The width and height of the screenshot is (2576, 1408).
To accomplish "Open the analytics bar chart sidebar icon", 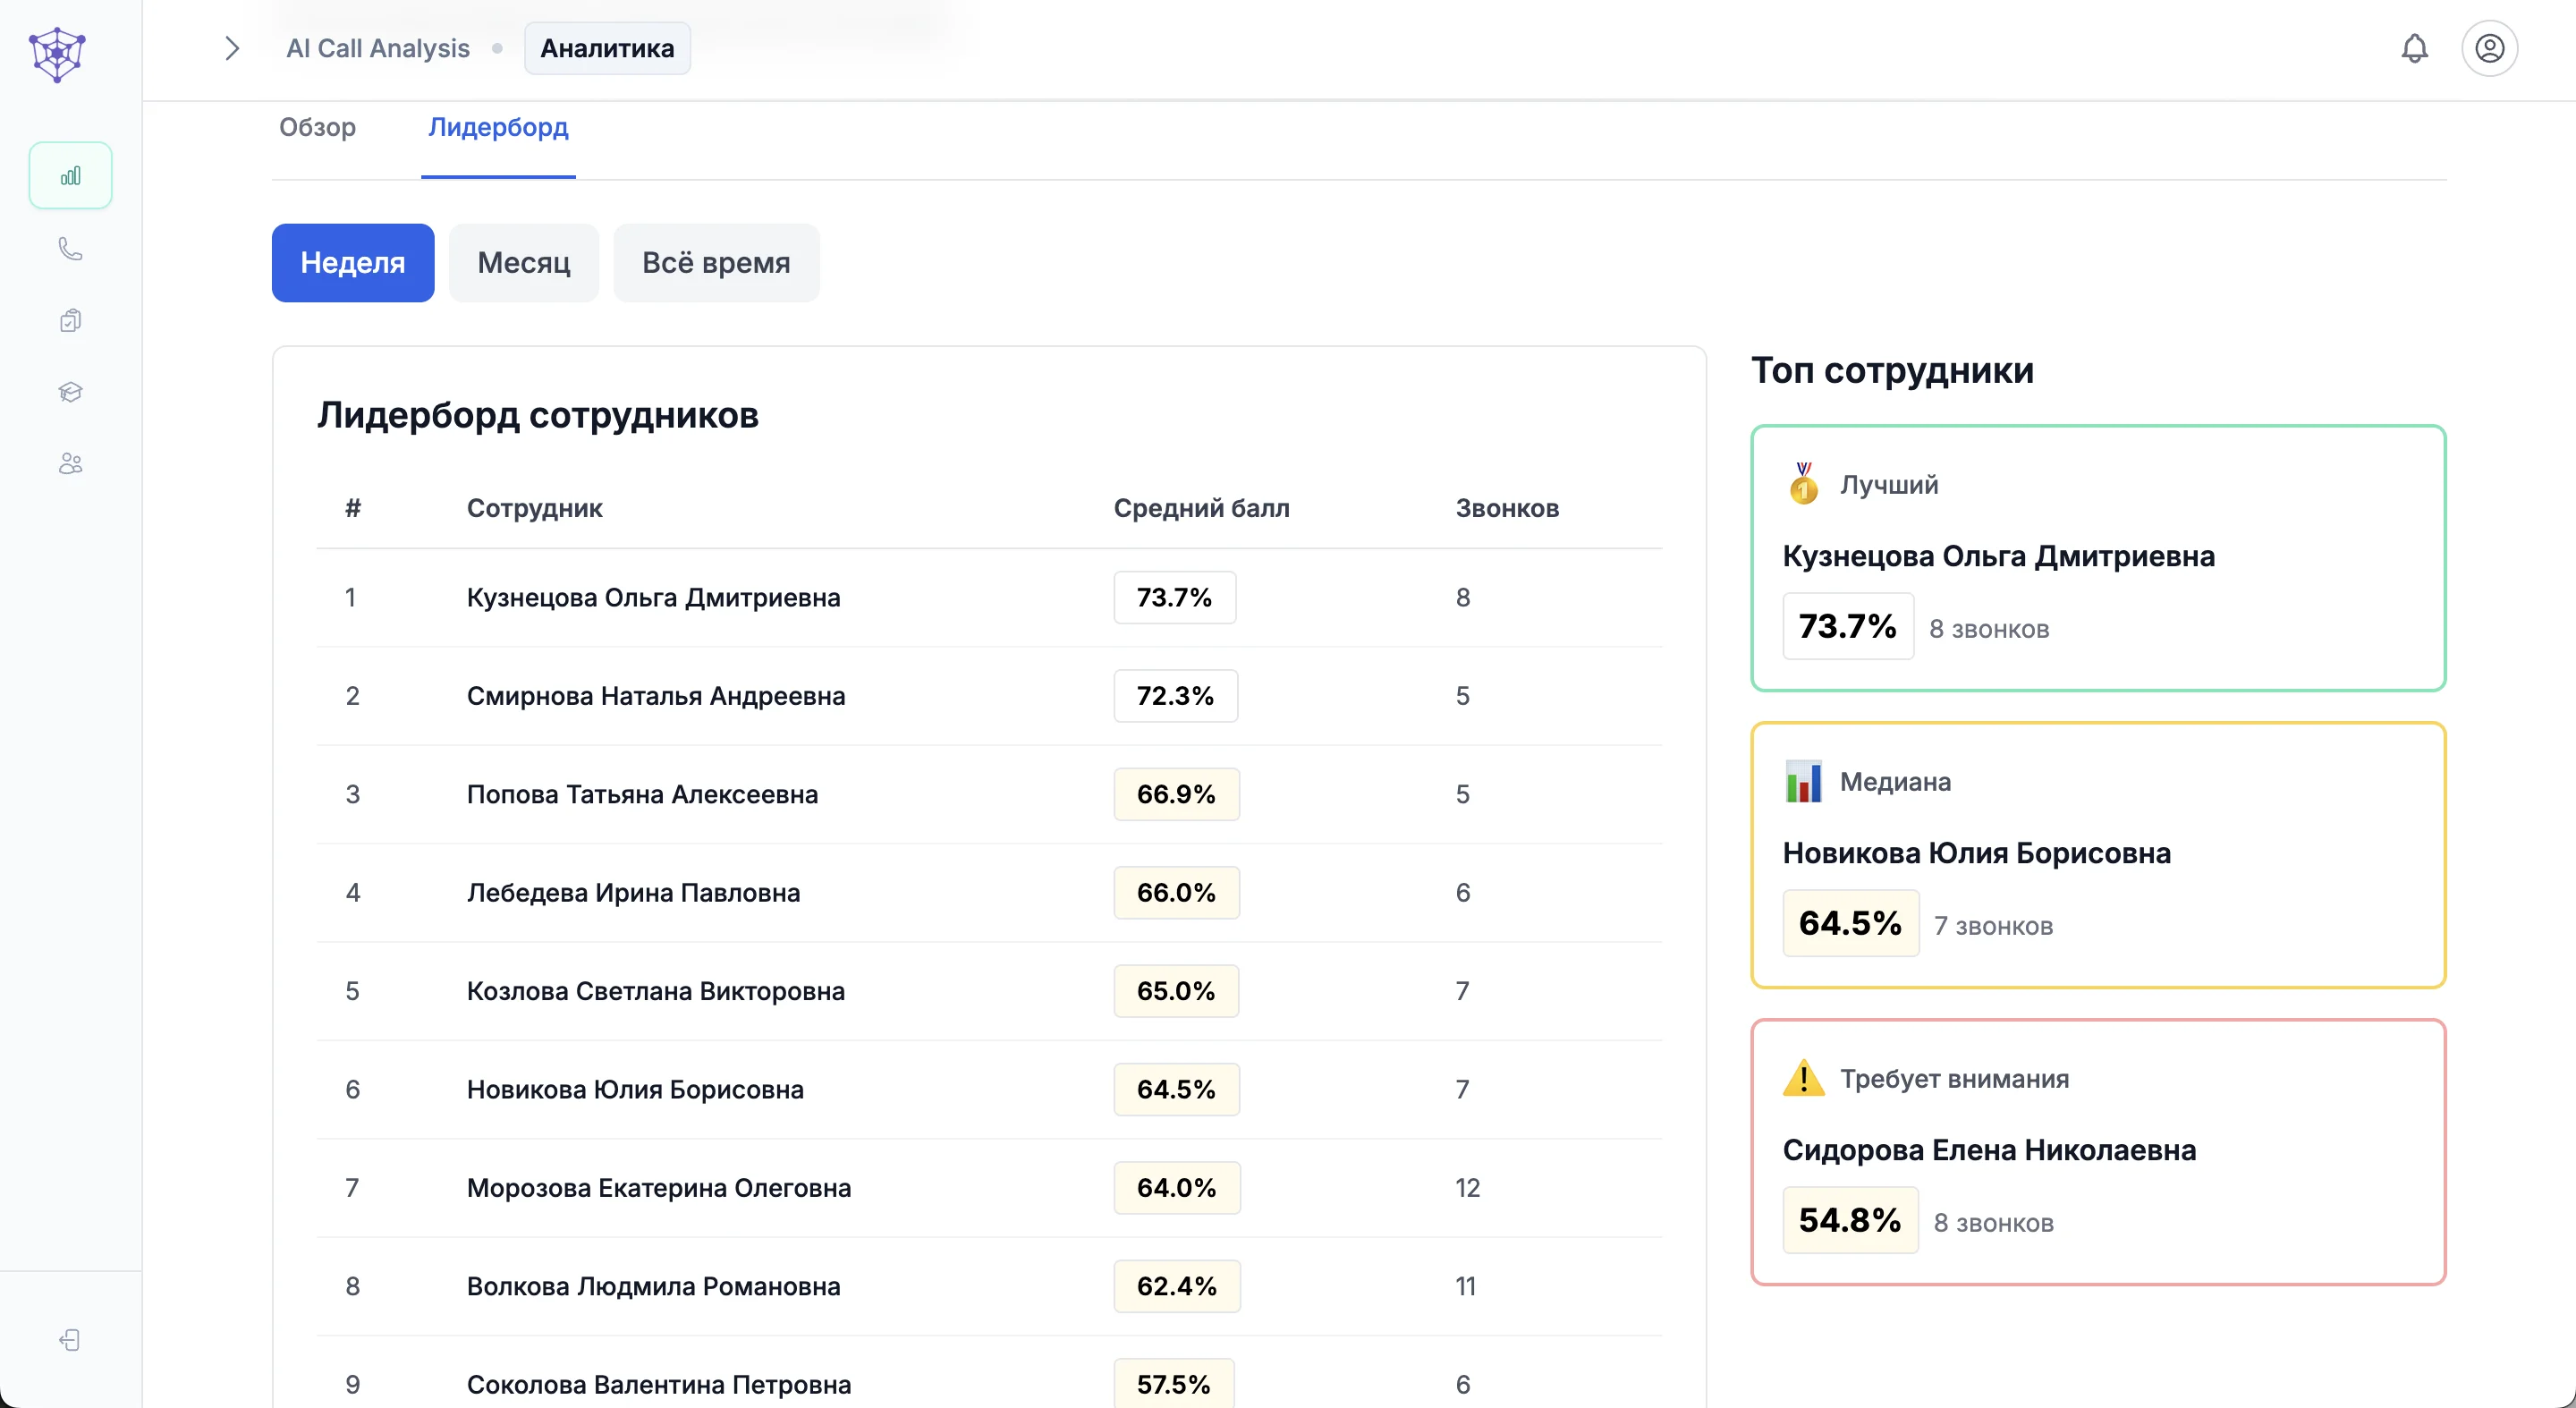I will coord(70,176).
